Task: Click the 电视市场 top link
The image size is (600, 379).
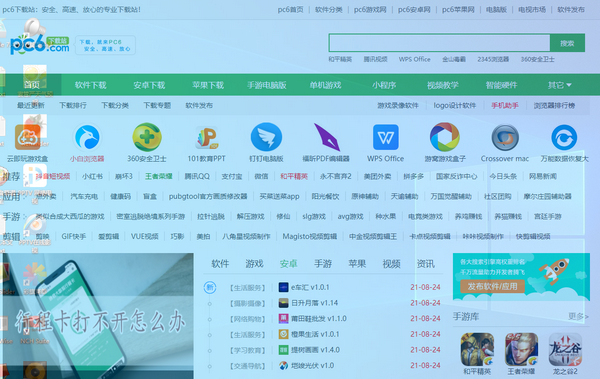Action: [x=532, y=10]
